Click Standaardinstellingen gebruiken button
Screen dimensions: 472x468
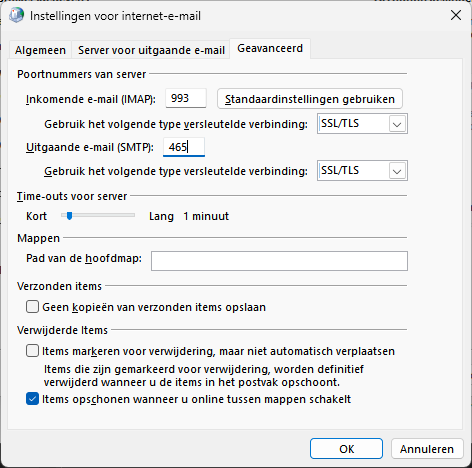pyautogui.click(x=310, y=99)
